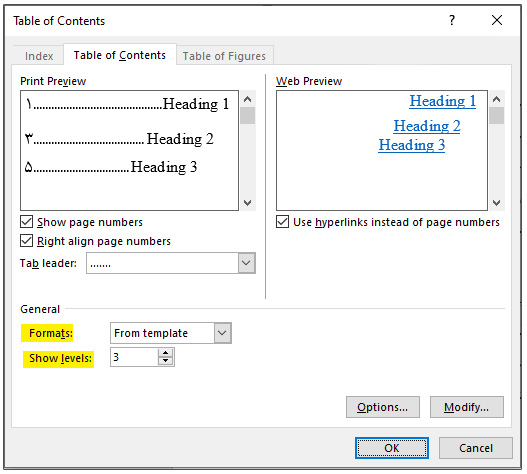The image size is (527, 474).
Task: Click the help question mark icon
Action: (x=452, y=21)
